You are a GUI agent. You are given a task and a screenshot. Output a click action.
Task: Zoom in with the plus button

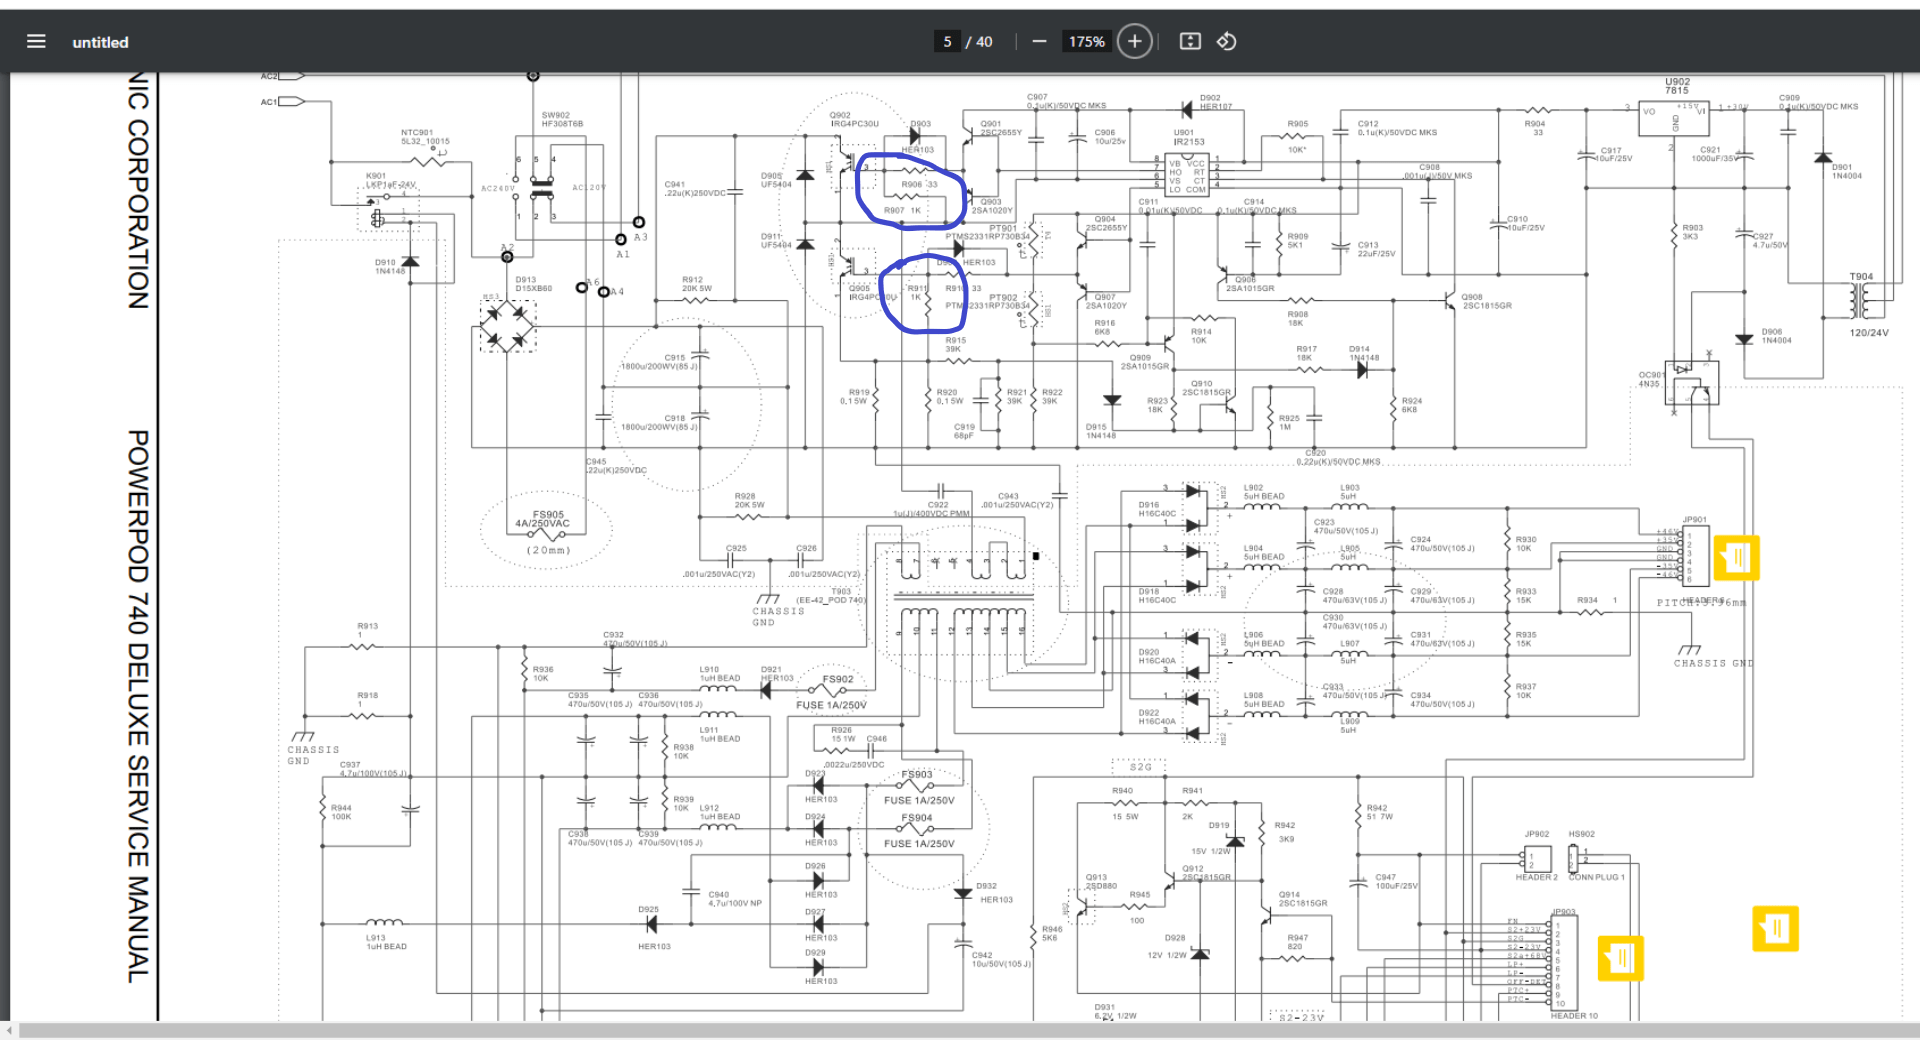(1134, 41)
